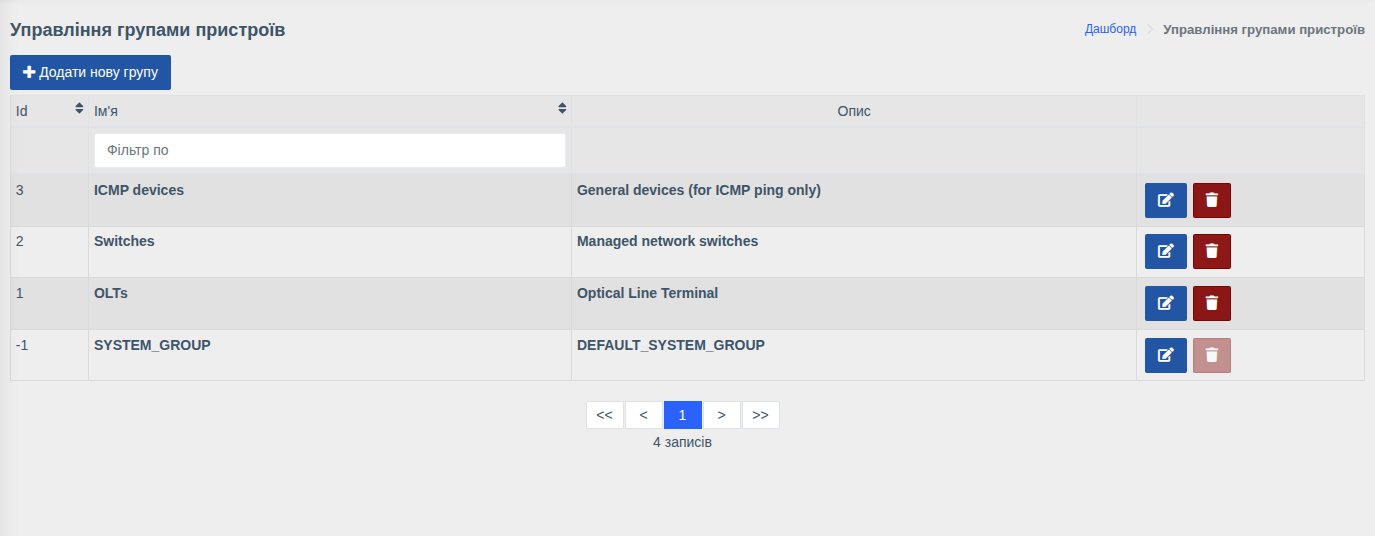This screenshot has height=536, width=1375.
Task: Click the Управління групами пристроїв page title
Action: tap(148, 30)
